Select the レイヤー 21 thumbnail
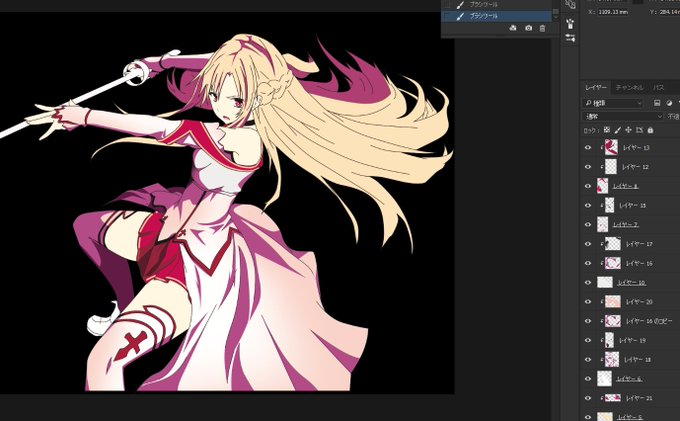The width and height of the screenshot is (680, 421). (613, 398)
